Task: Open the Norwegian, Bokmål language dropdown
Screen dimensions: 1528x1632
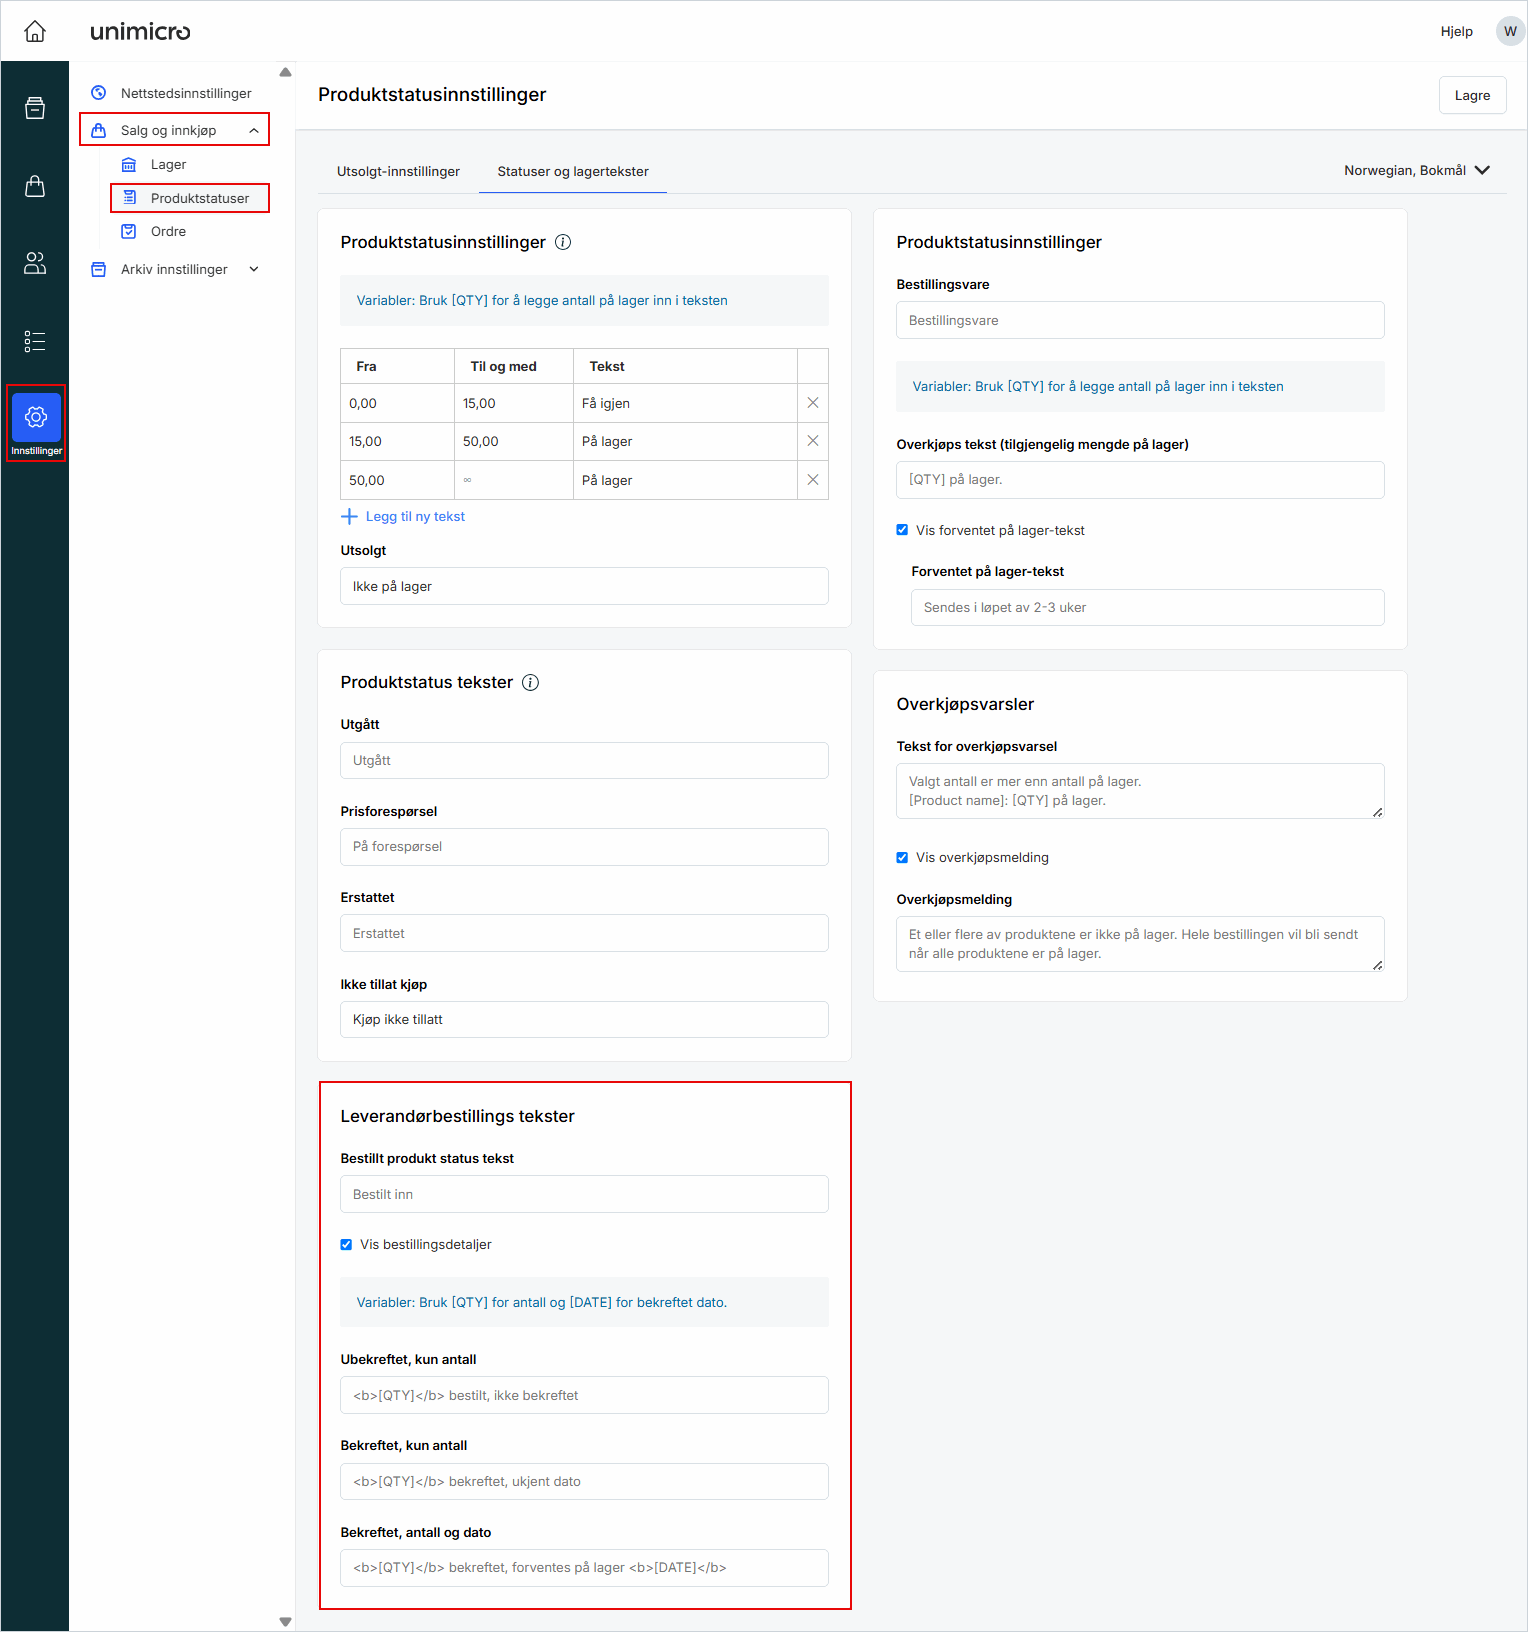Action: (1416, 171)
